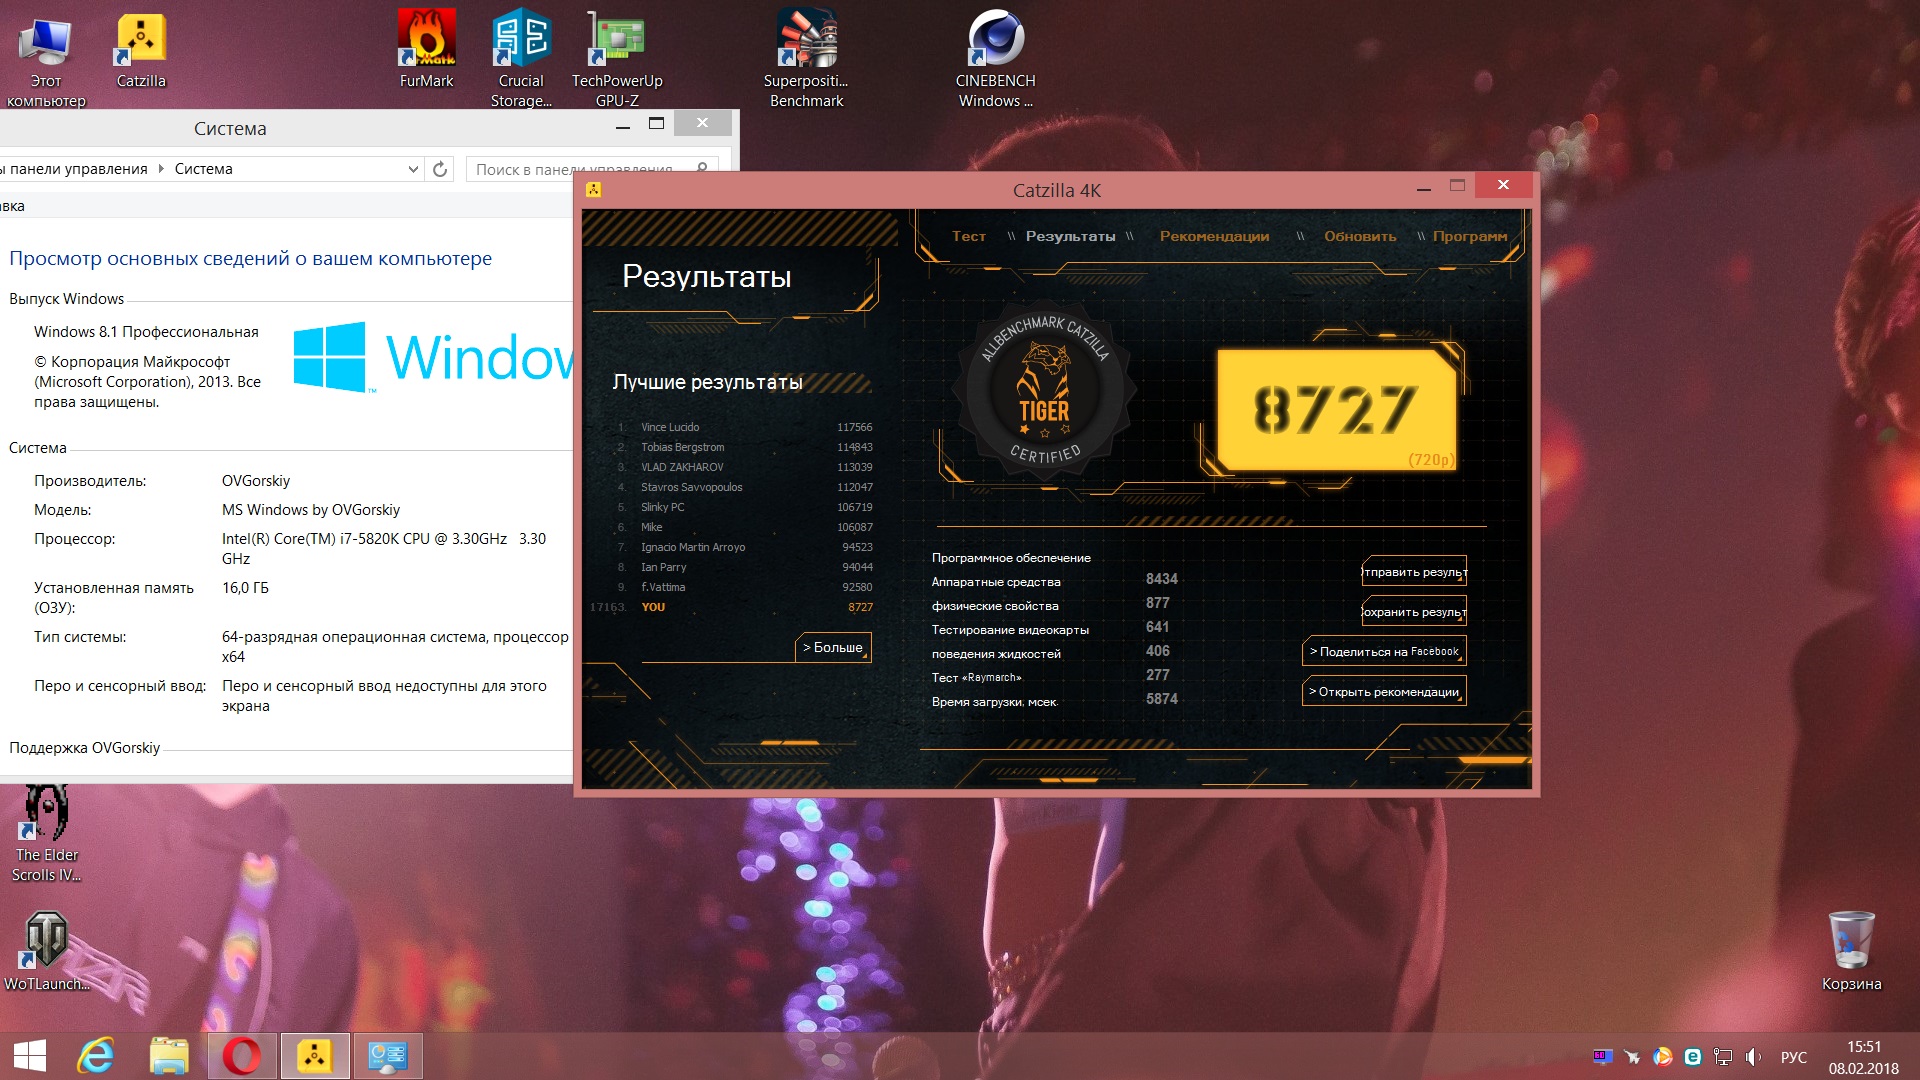Screen dimensions: 1920x1080
Task: Open the Catzilla desktop shortcut
Action: [x=141, y=50]
